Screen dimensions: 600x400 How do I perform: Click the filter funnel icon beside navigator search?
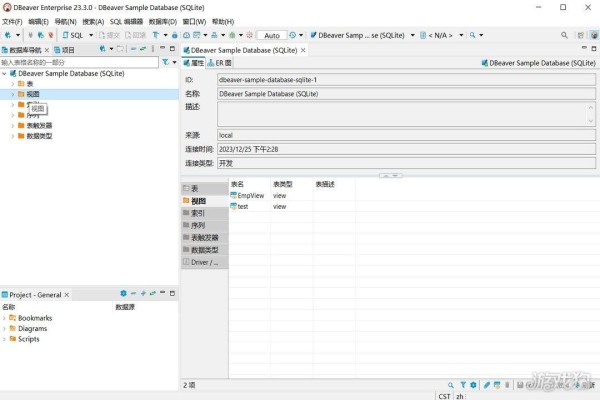pyautogui.click(x=165, y=62)
